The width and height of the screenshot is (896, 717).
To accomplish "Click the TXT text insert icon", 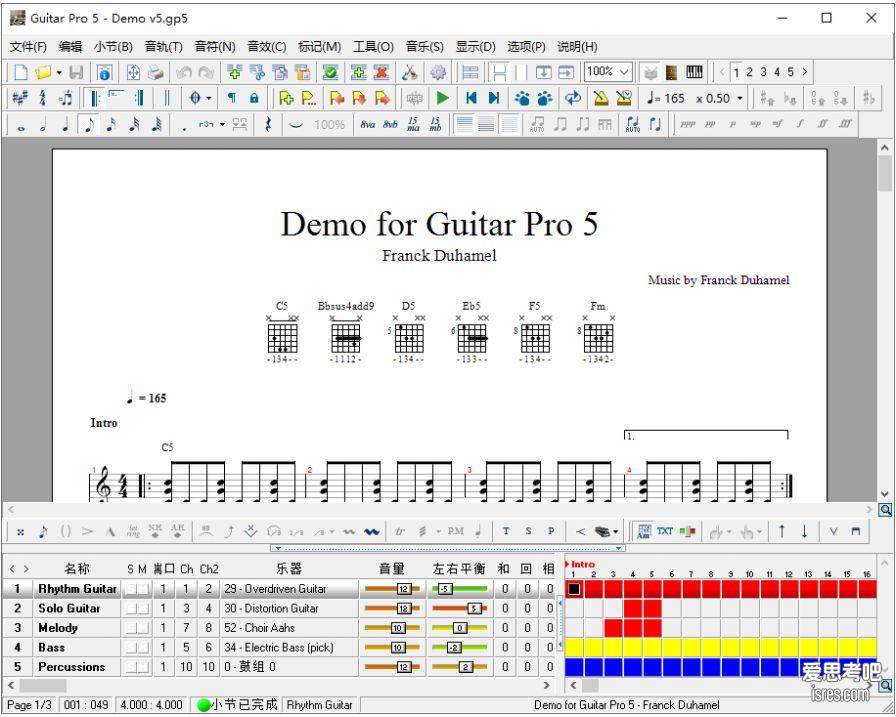I will click(665, 531).
